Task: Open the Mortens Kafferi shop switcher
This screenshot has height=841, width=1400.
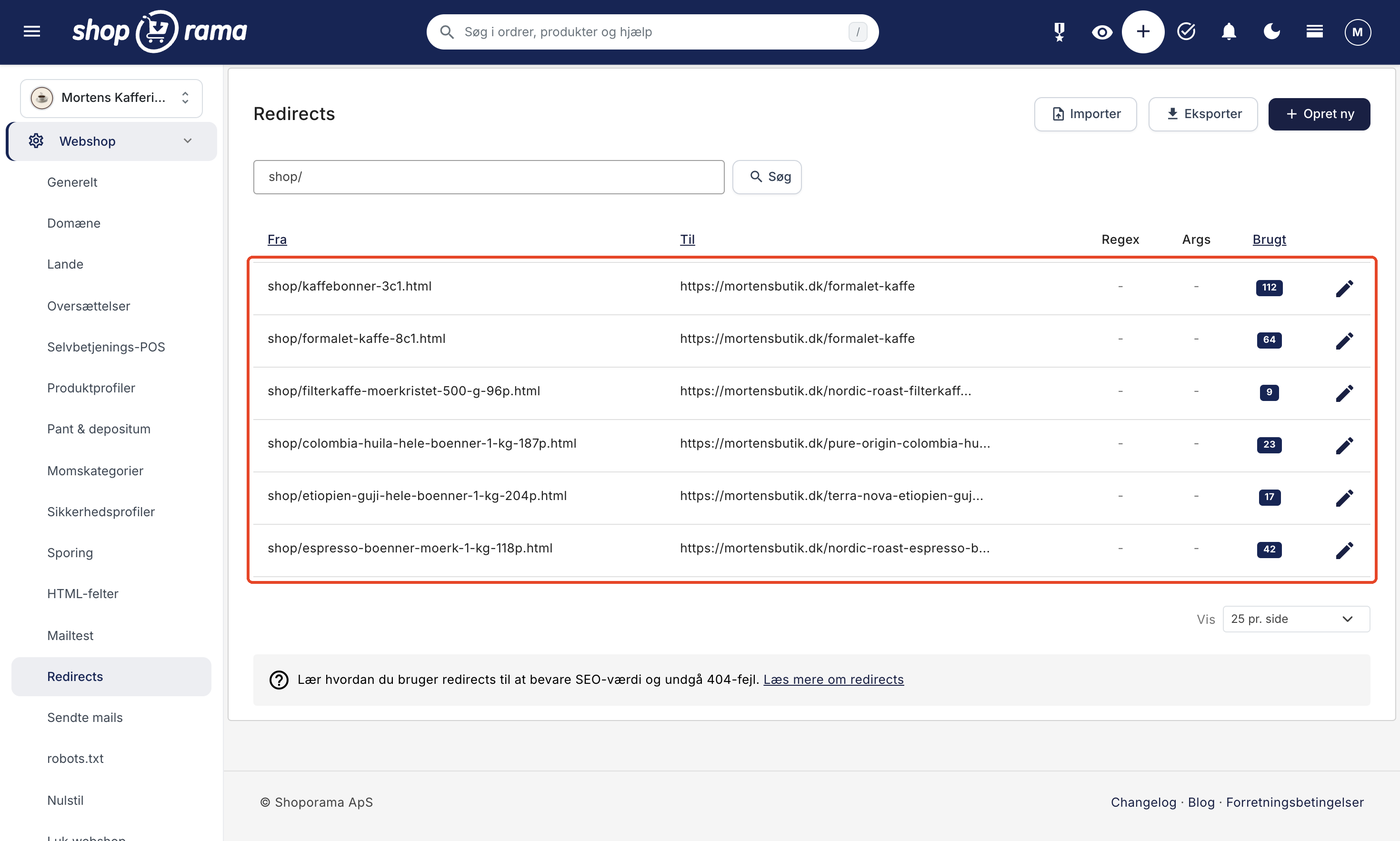Action: pos(111,98)
